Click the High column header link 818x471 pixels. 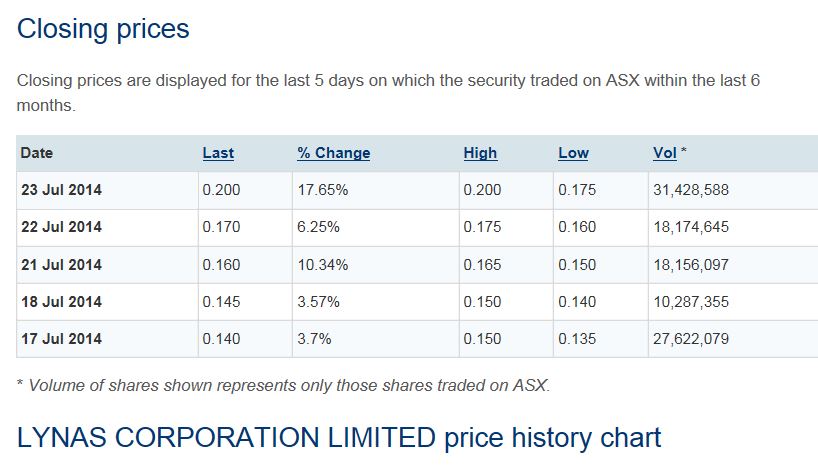480,153
